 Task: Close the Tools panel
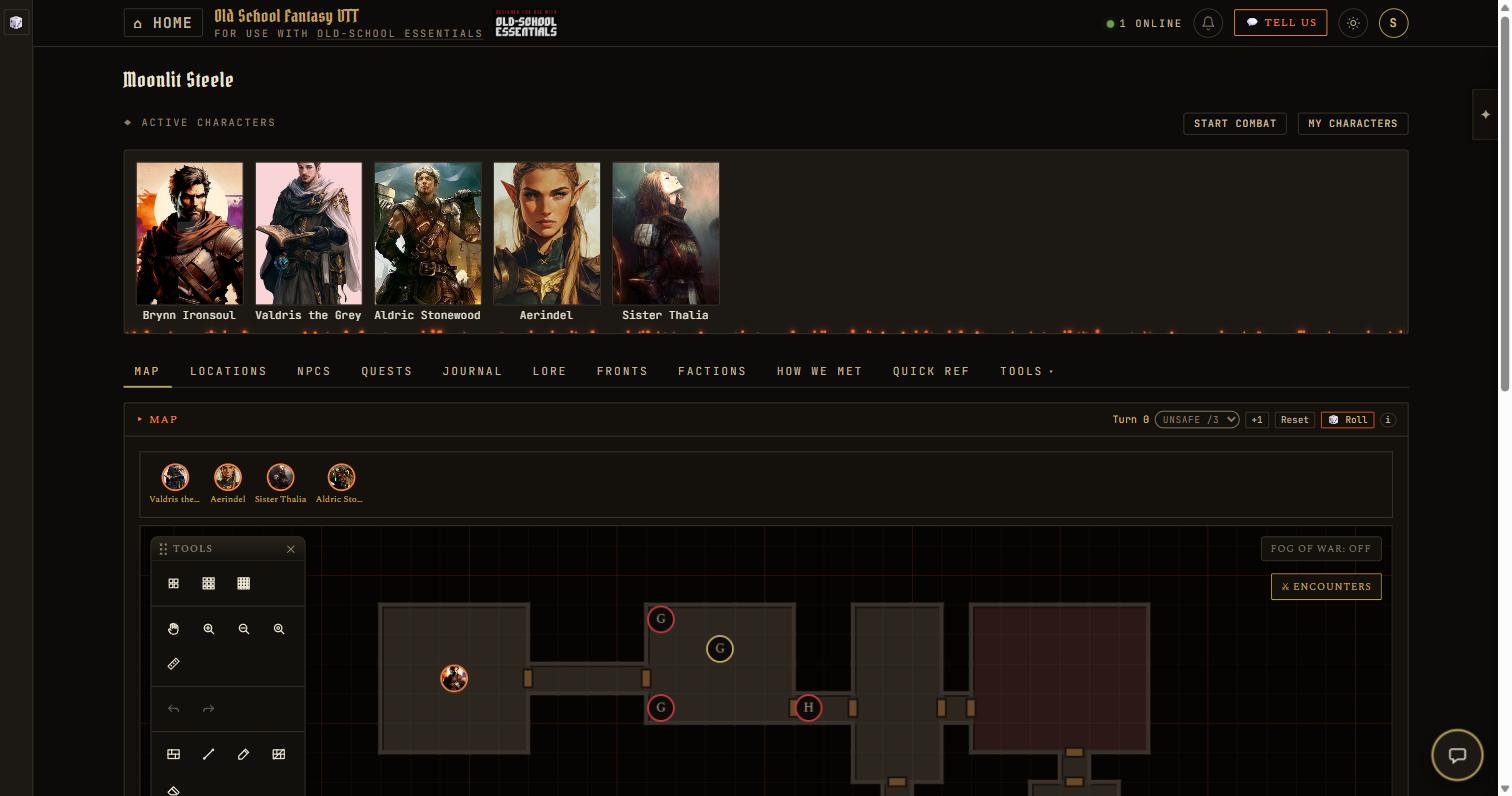point(291,549)
